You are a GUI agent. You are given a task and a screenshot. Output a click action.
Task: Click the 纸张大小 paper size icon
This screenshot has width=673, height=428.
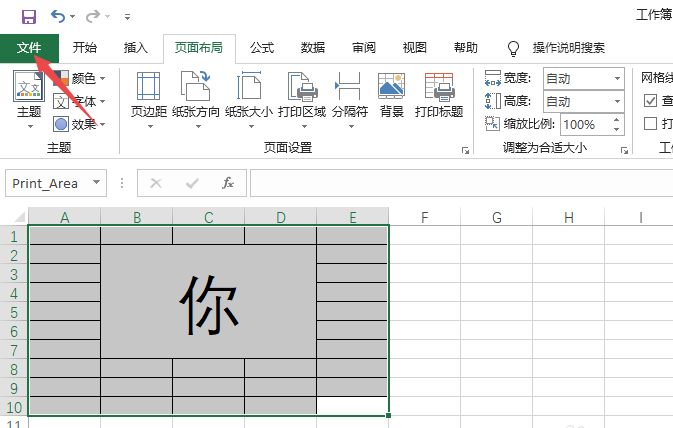[x=249, y=86]
